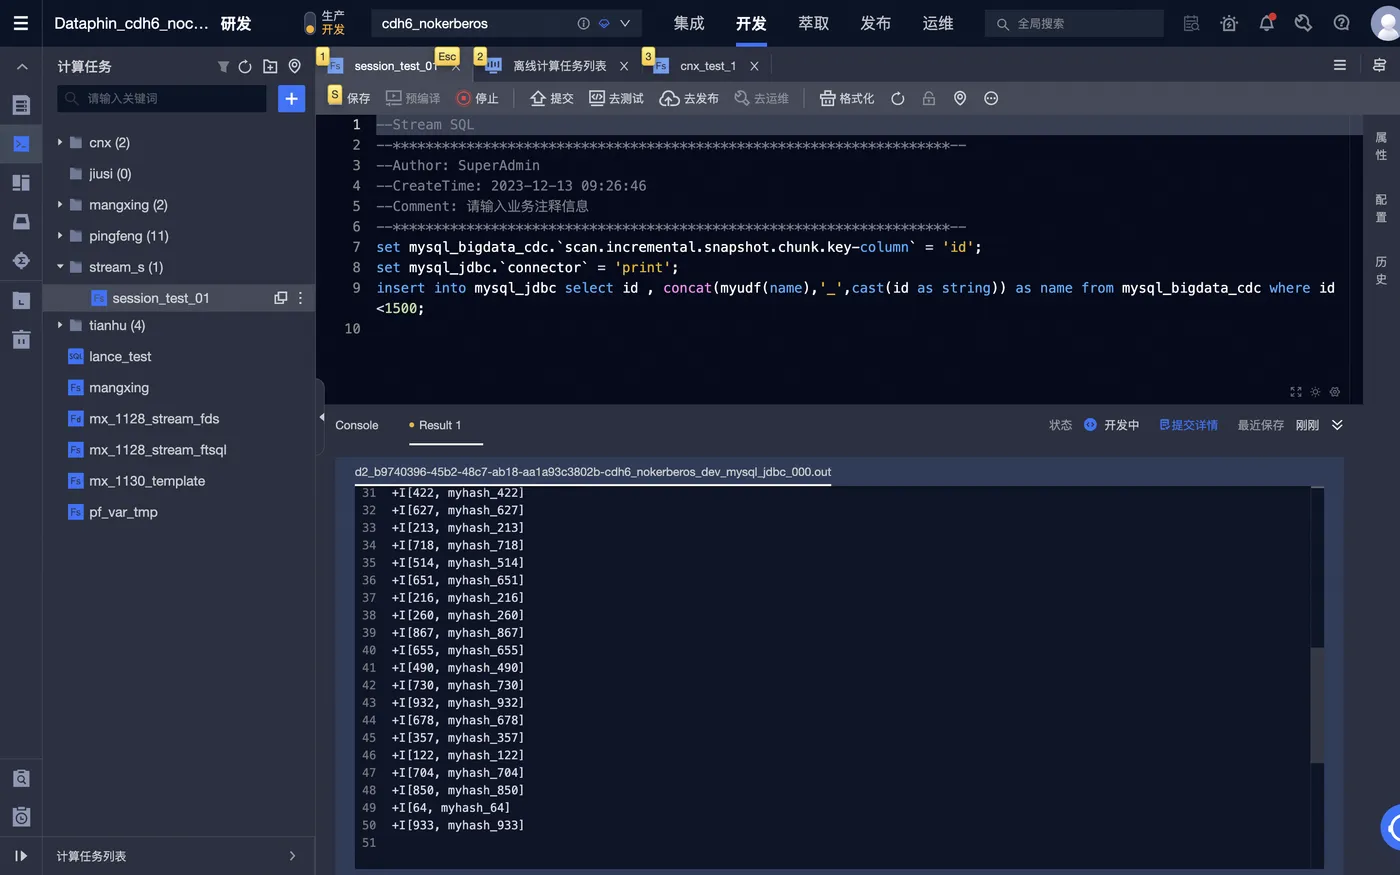Click the results panel vertical scrollbar
Viewport: 1400px width, 875px height.
[1317, 705]
